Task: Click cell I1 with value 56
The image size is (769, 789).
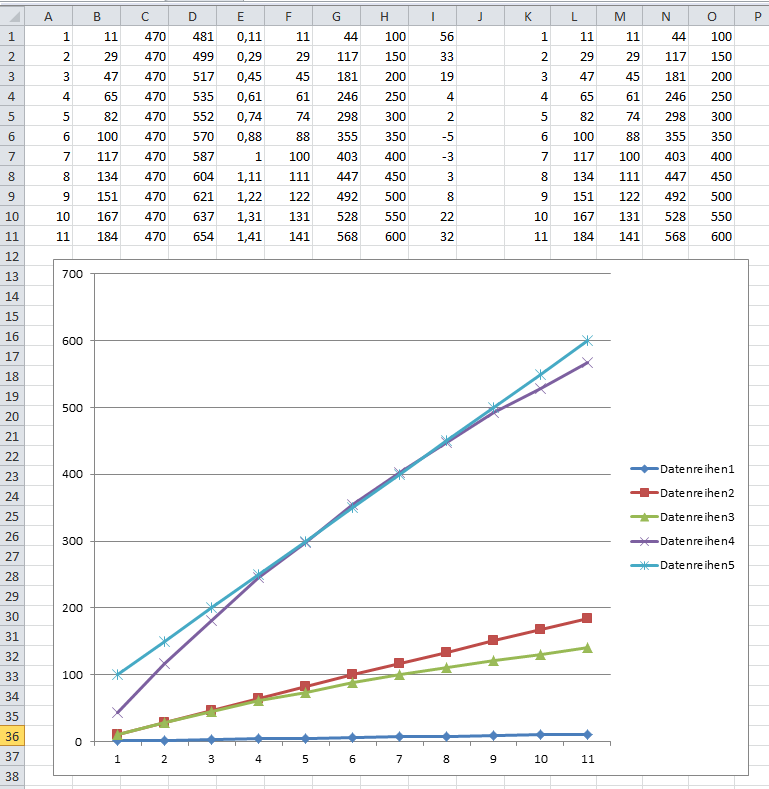Action: [x=433, y=36]
